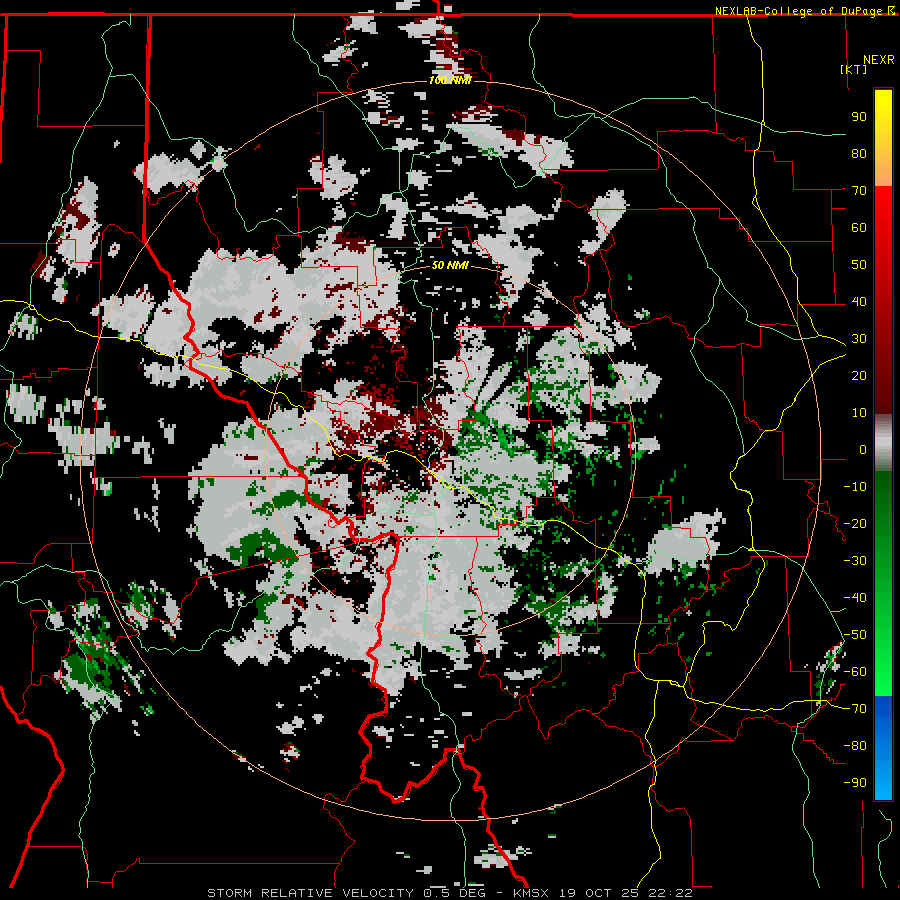Click the 0 value on the velocity scale
This screenshot has height=900, width=900.
(x=863, y=449)
